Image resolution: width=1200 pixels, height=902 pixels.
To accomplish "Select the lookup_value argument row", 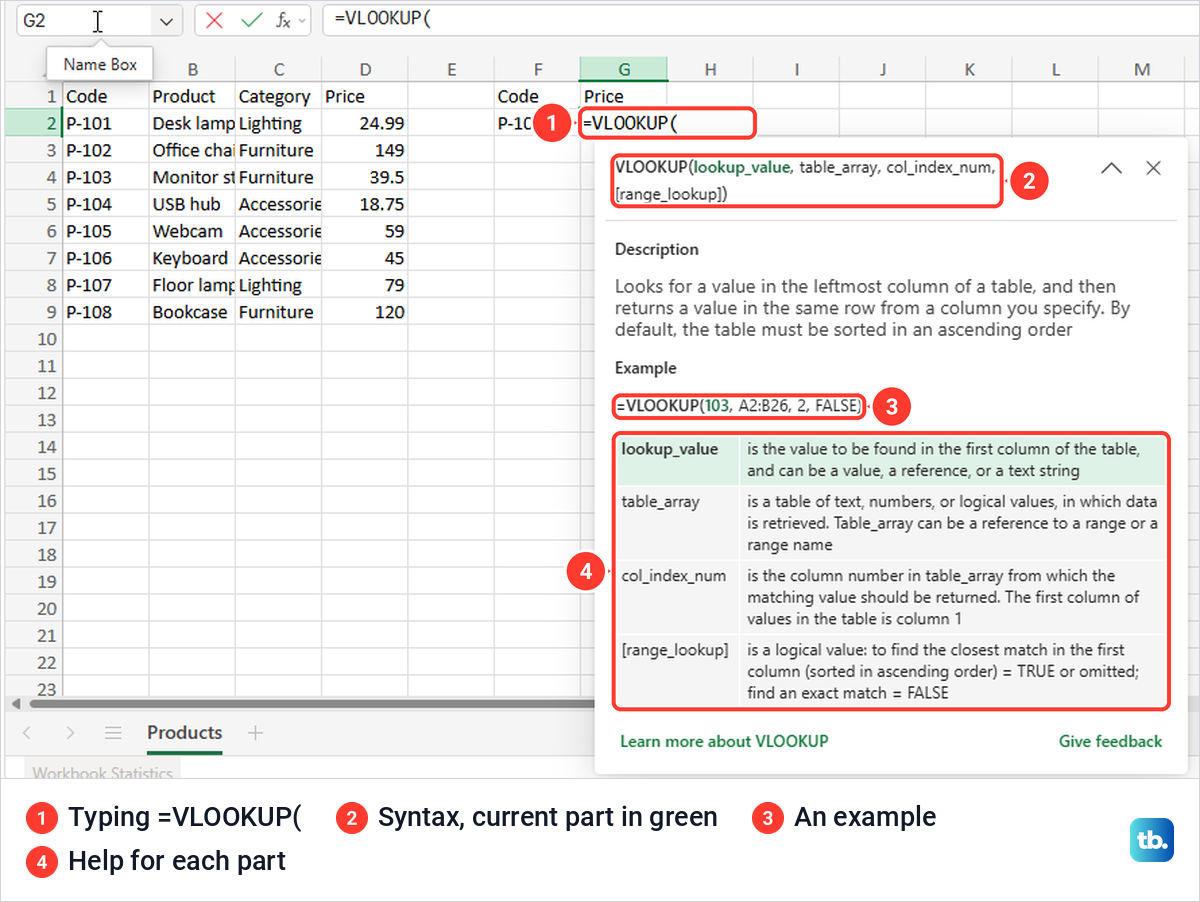I will [890, 460].
